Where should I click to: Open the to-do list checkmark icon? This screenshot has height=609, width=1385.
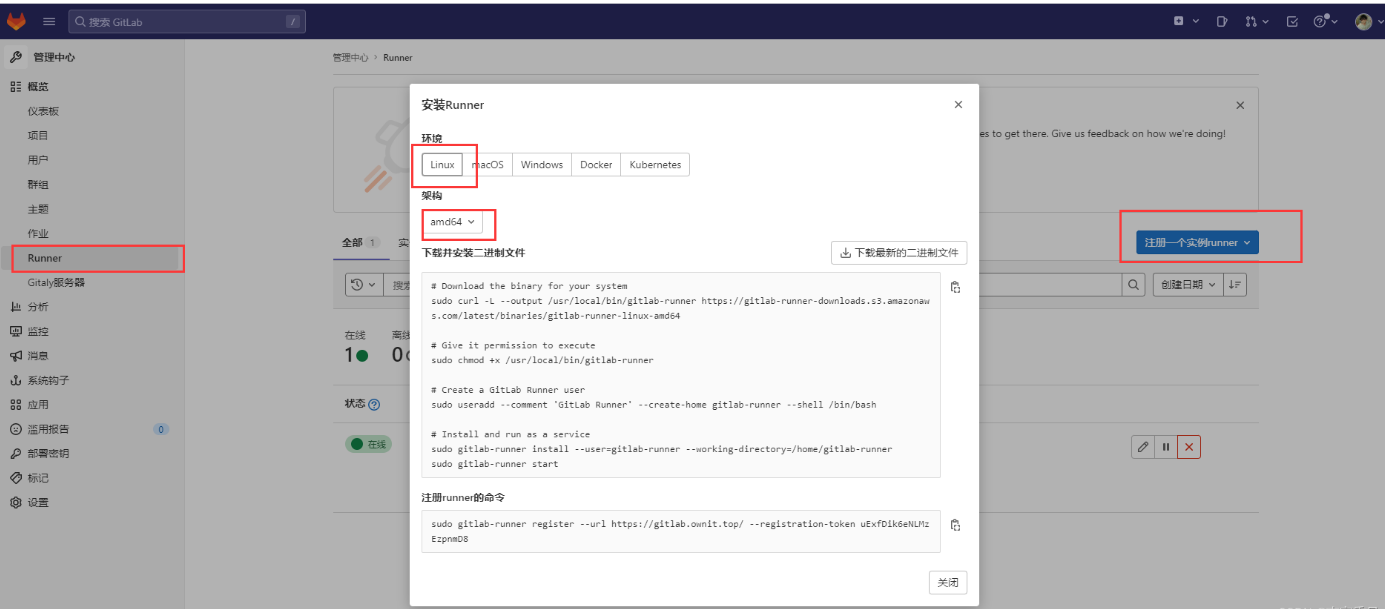1292,21
